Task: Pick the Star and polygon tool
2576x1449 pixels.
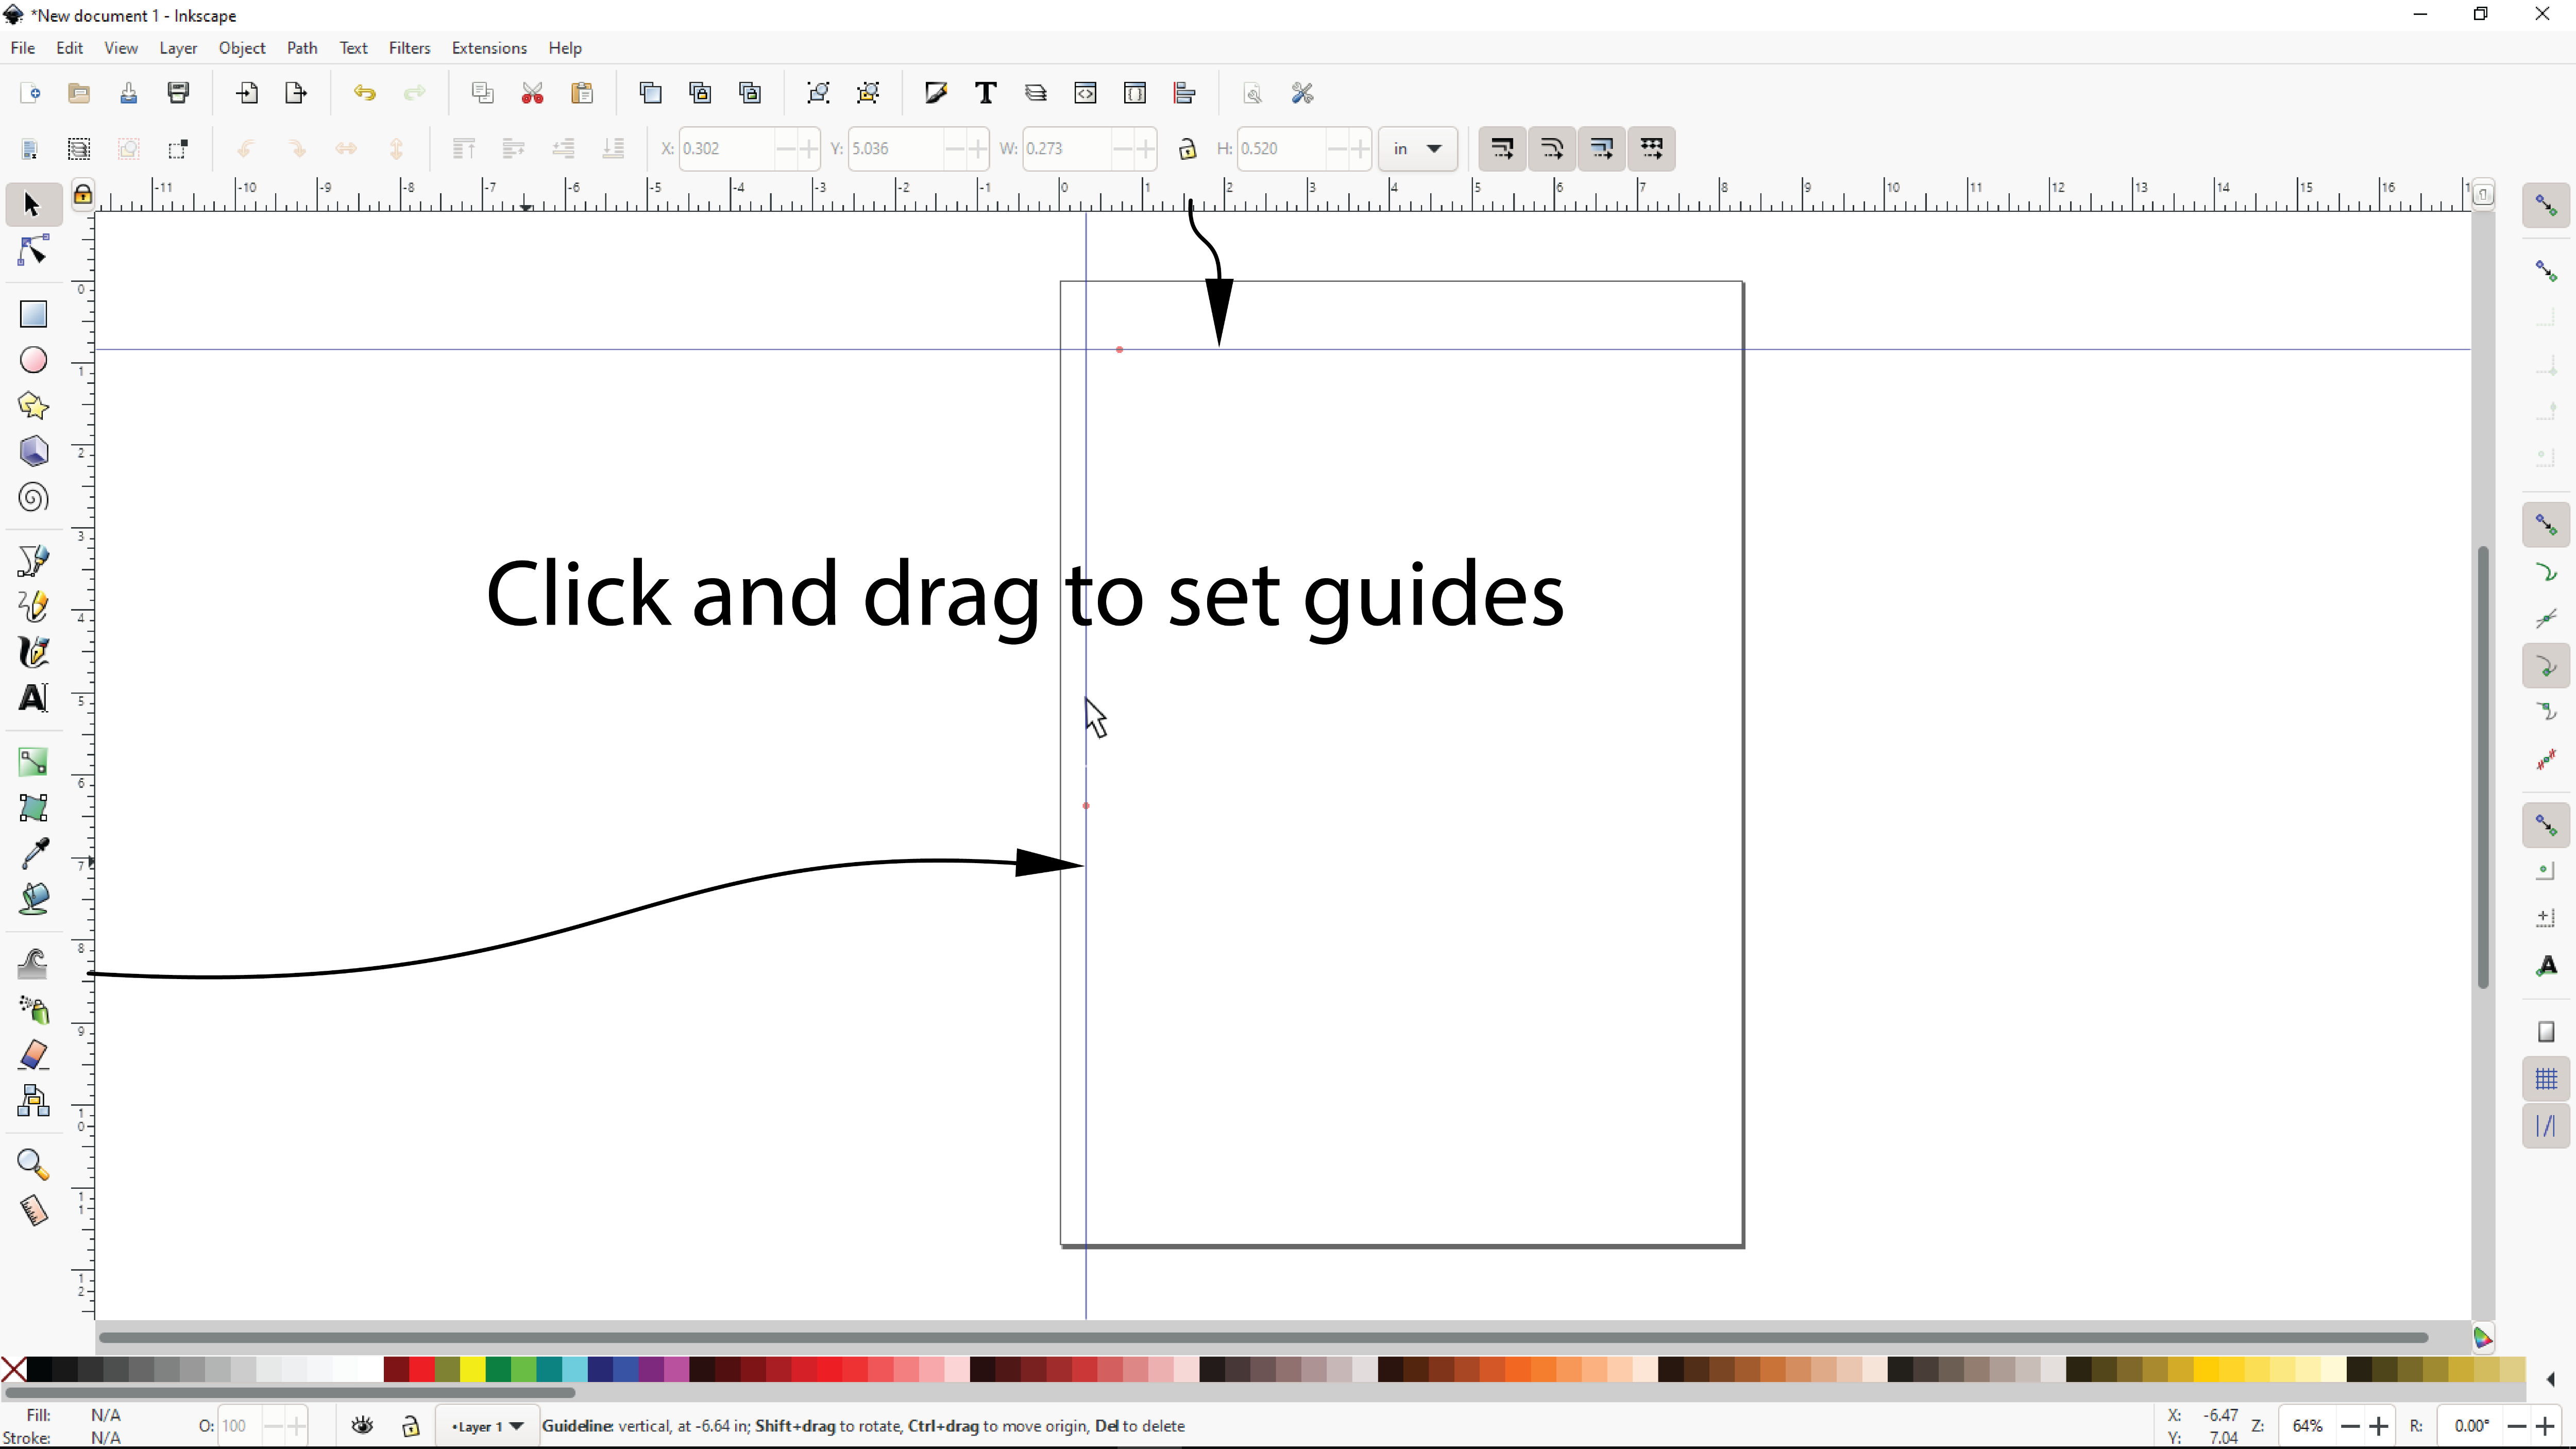Action: pyautogui.click(x=33, y=406)
